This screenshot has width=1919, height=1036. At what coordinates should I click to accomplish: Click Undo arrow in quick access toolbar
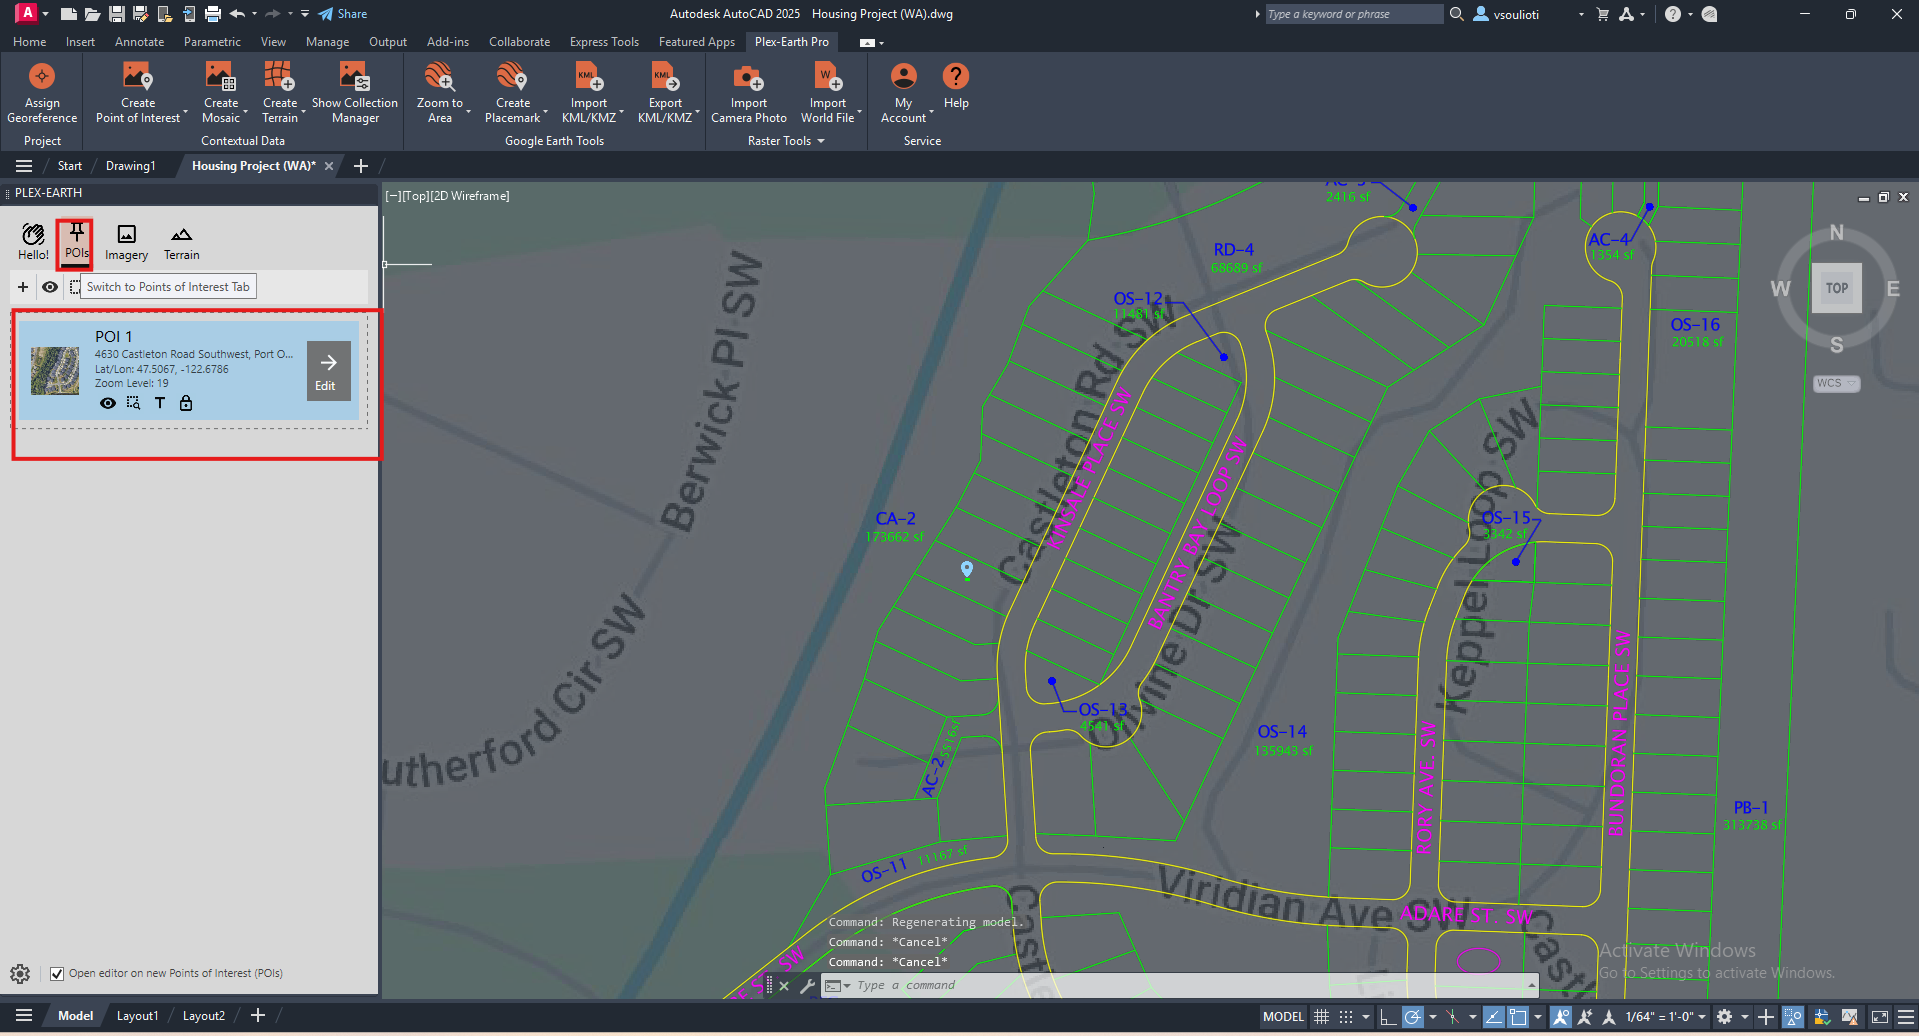tap(237, 14)
